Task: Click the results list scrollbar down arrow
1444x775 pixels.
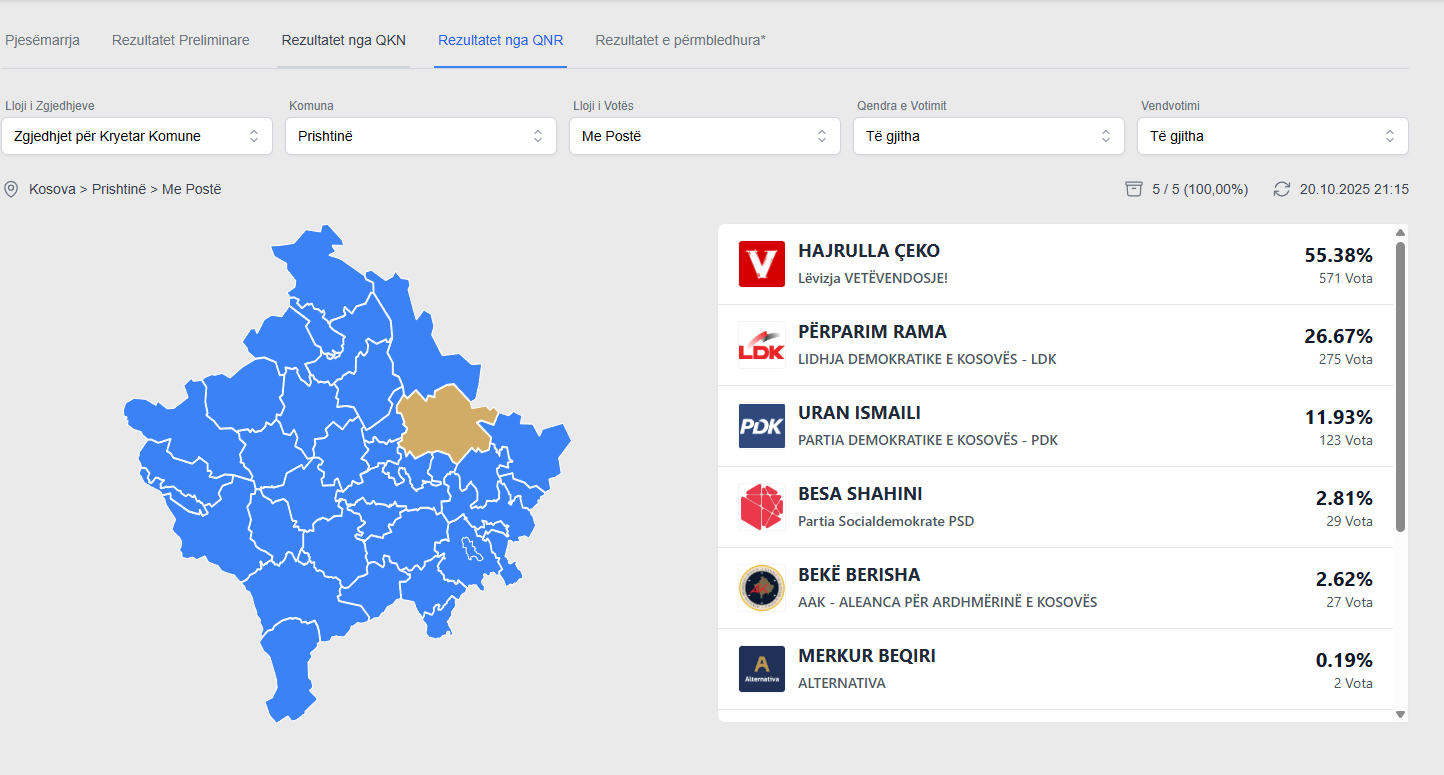Action: coord(1400,714)
